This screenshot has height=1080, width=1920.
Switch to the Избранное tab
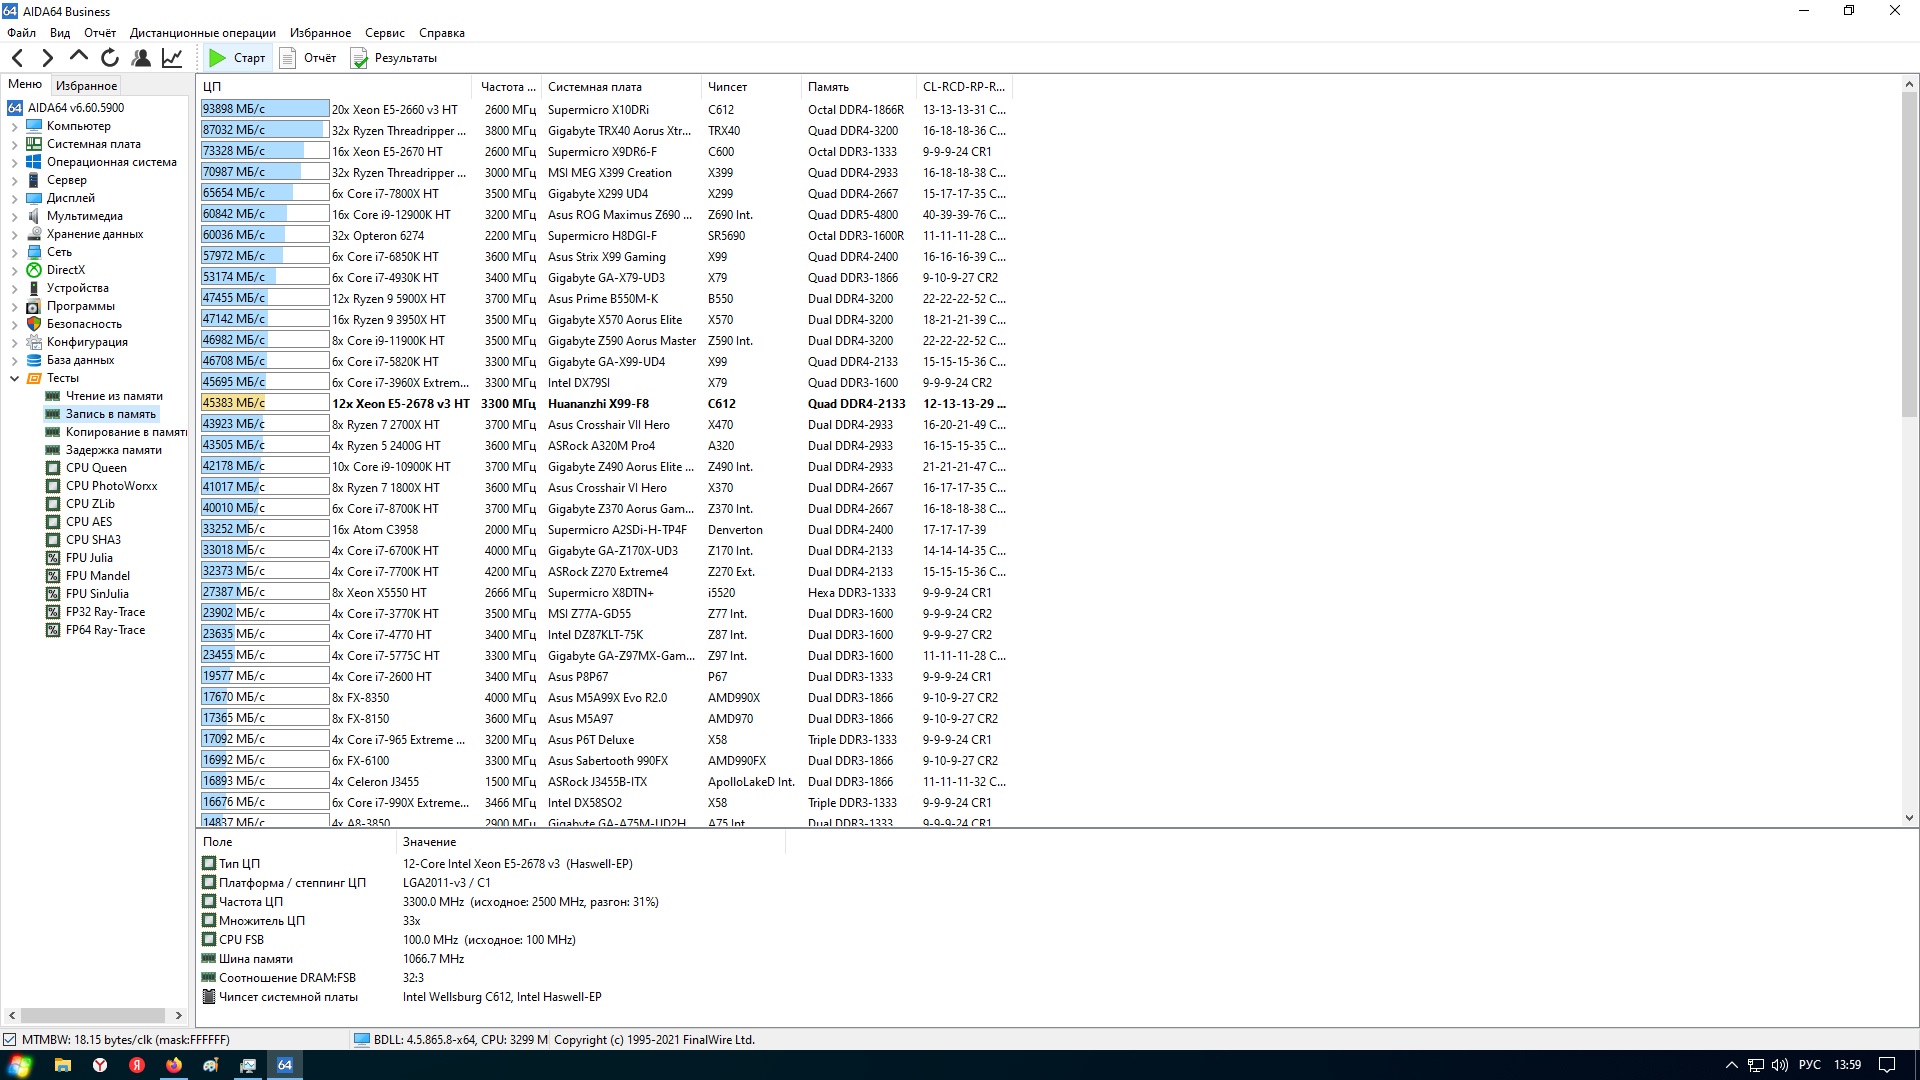pyautogui.click(x=86, y=86)
